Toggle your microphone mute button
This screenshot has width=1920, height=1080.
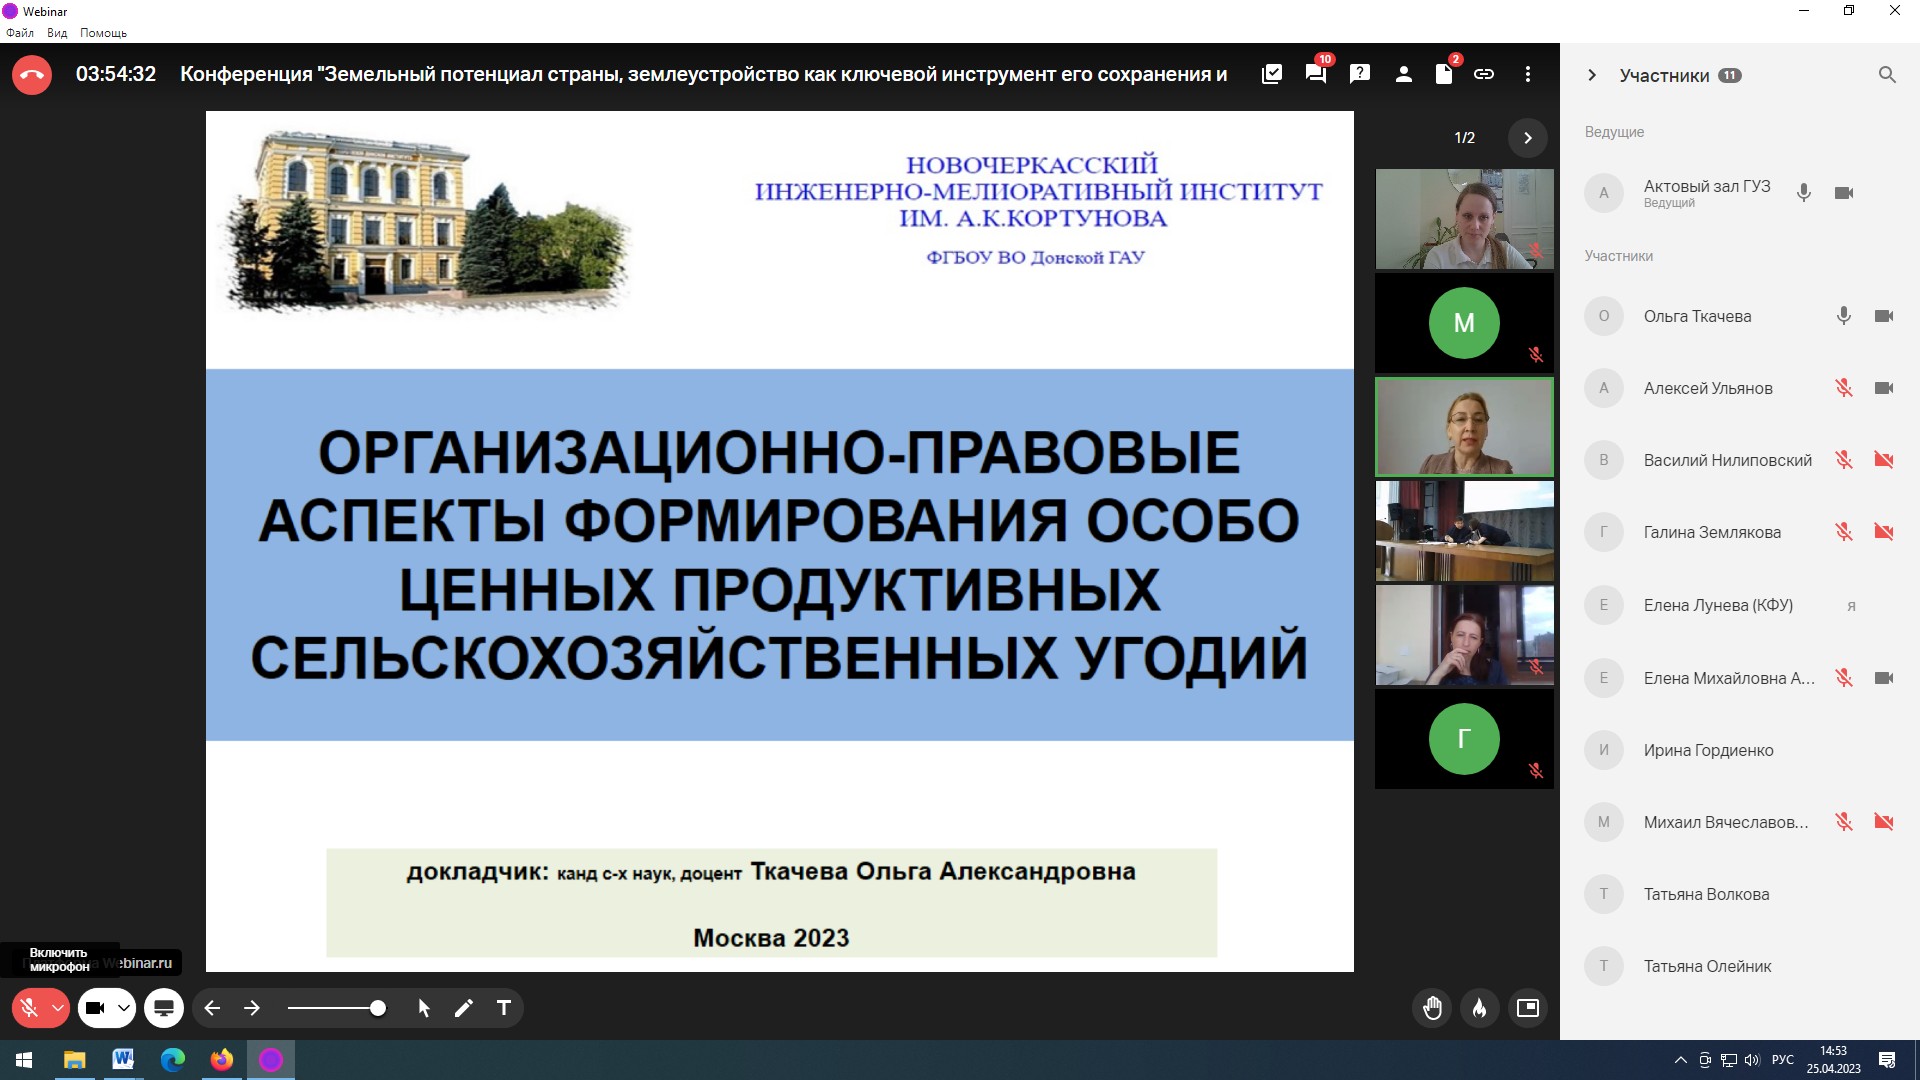pos(29,1008)
